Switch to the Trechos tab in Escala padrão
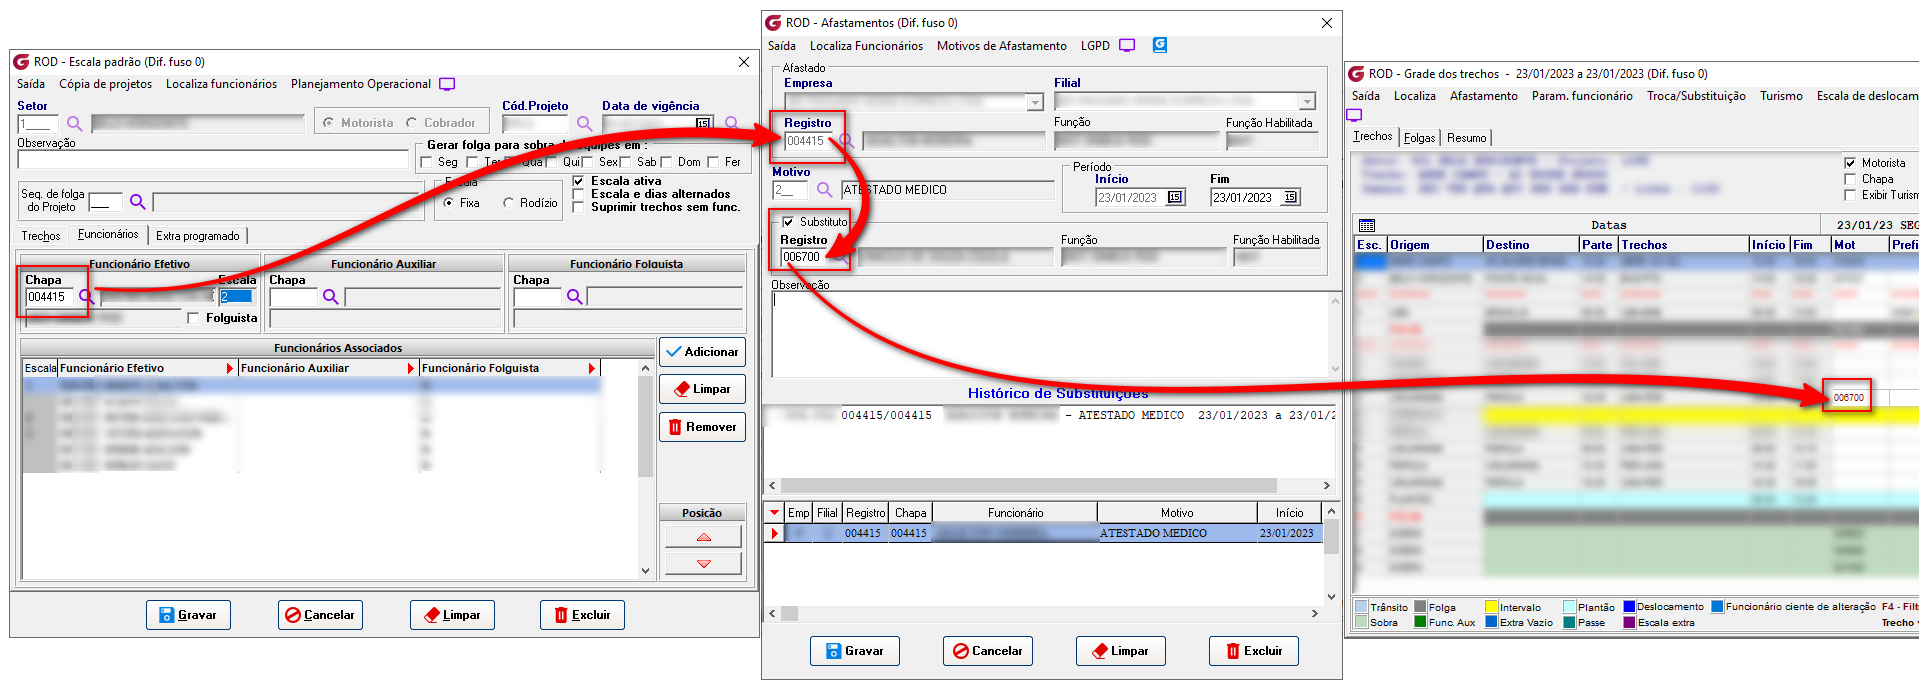Image resolution: width=1919 pixels, height=690 pixels. pyautogui.click(x=41, y=236)
